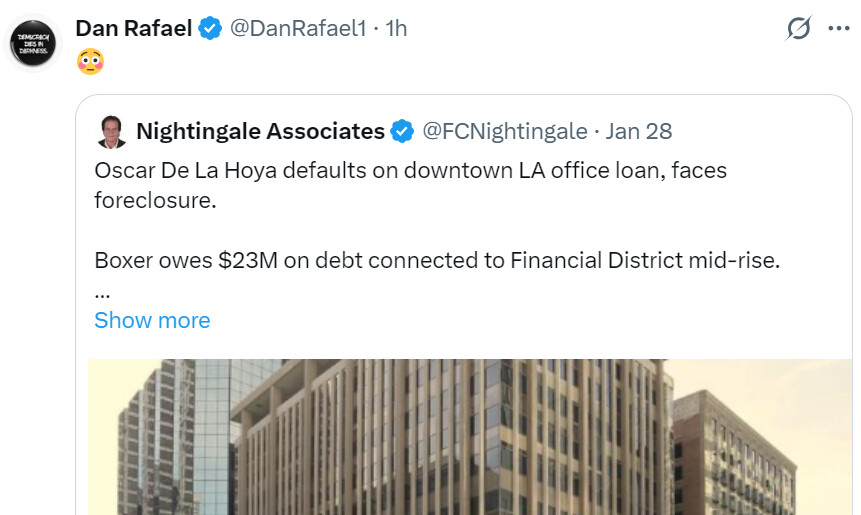Click the Nightingale Associates small avatar

point(112,132)
